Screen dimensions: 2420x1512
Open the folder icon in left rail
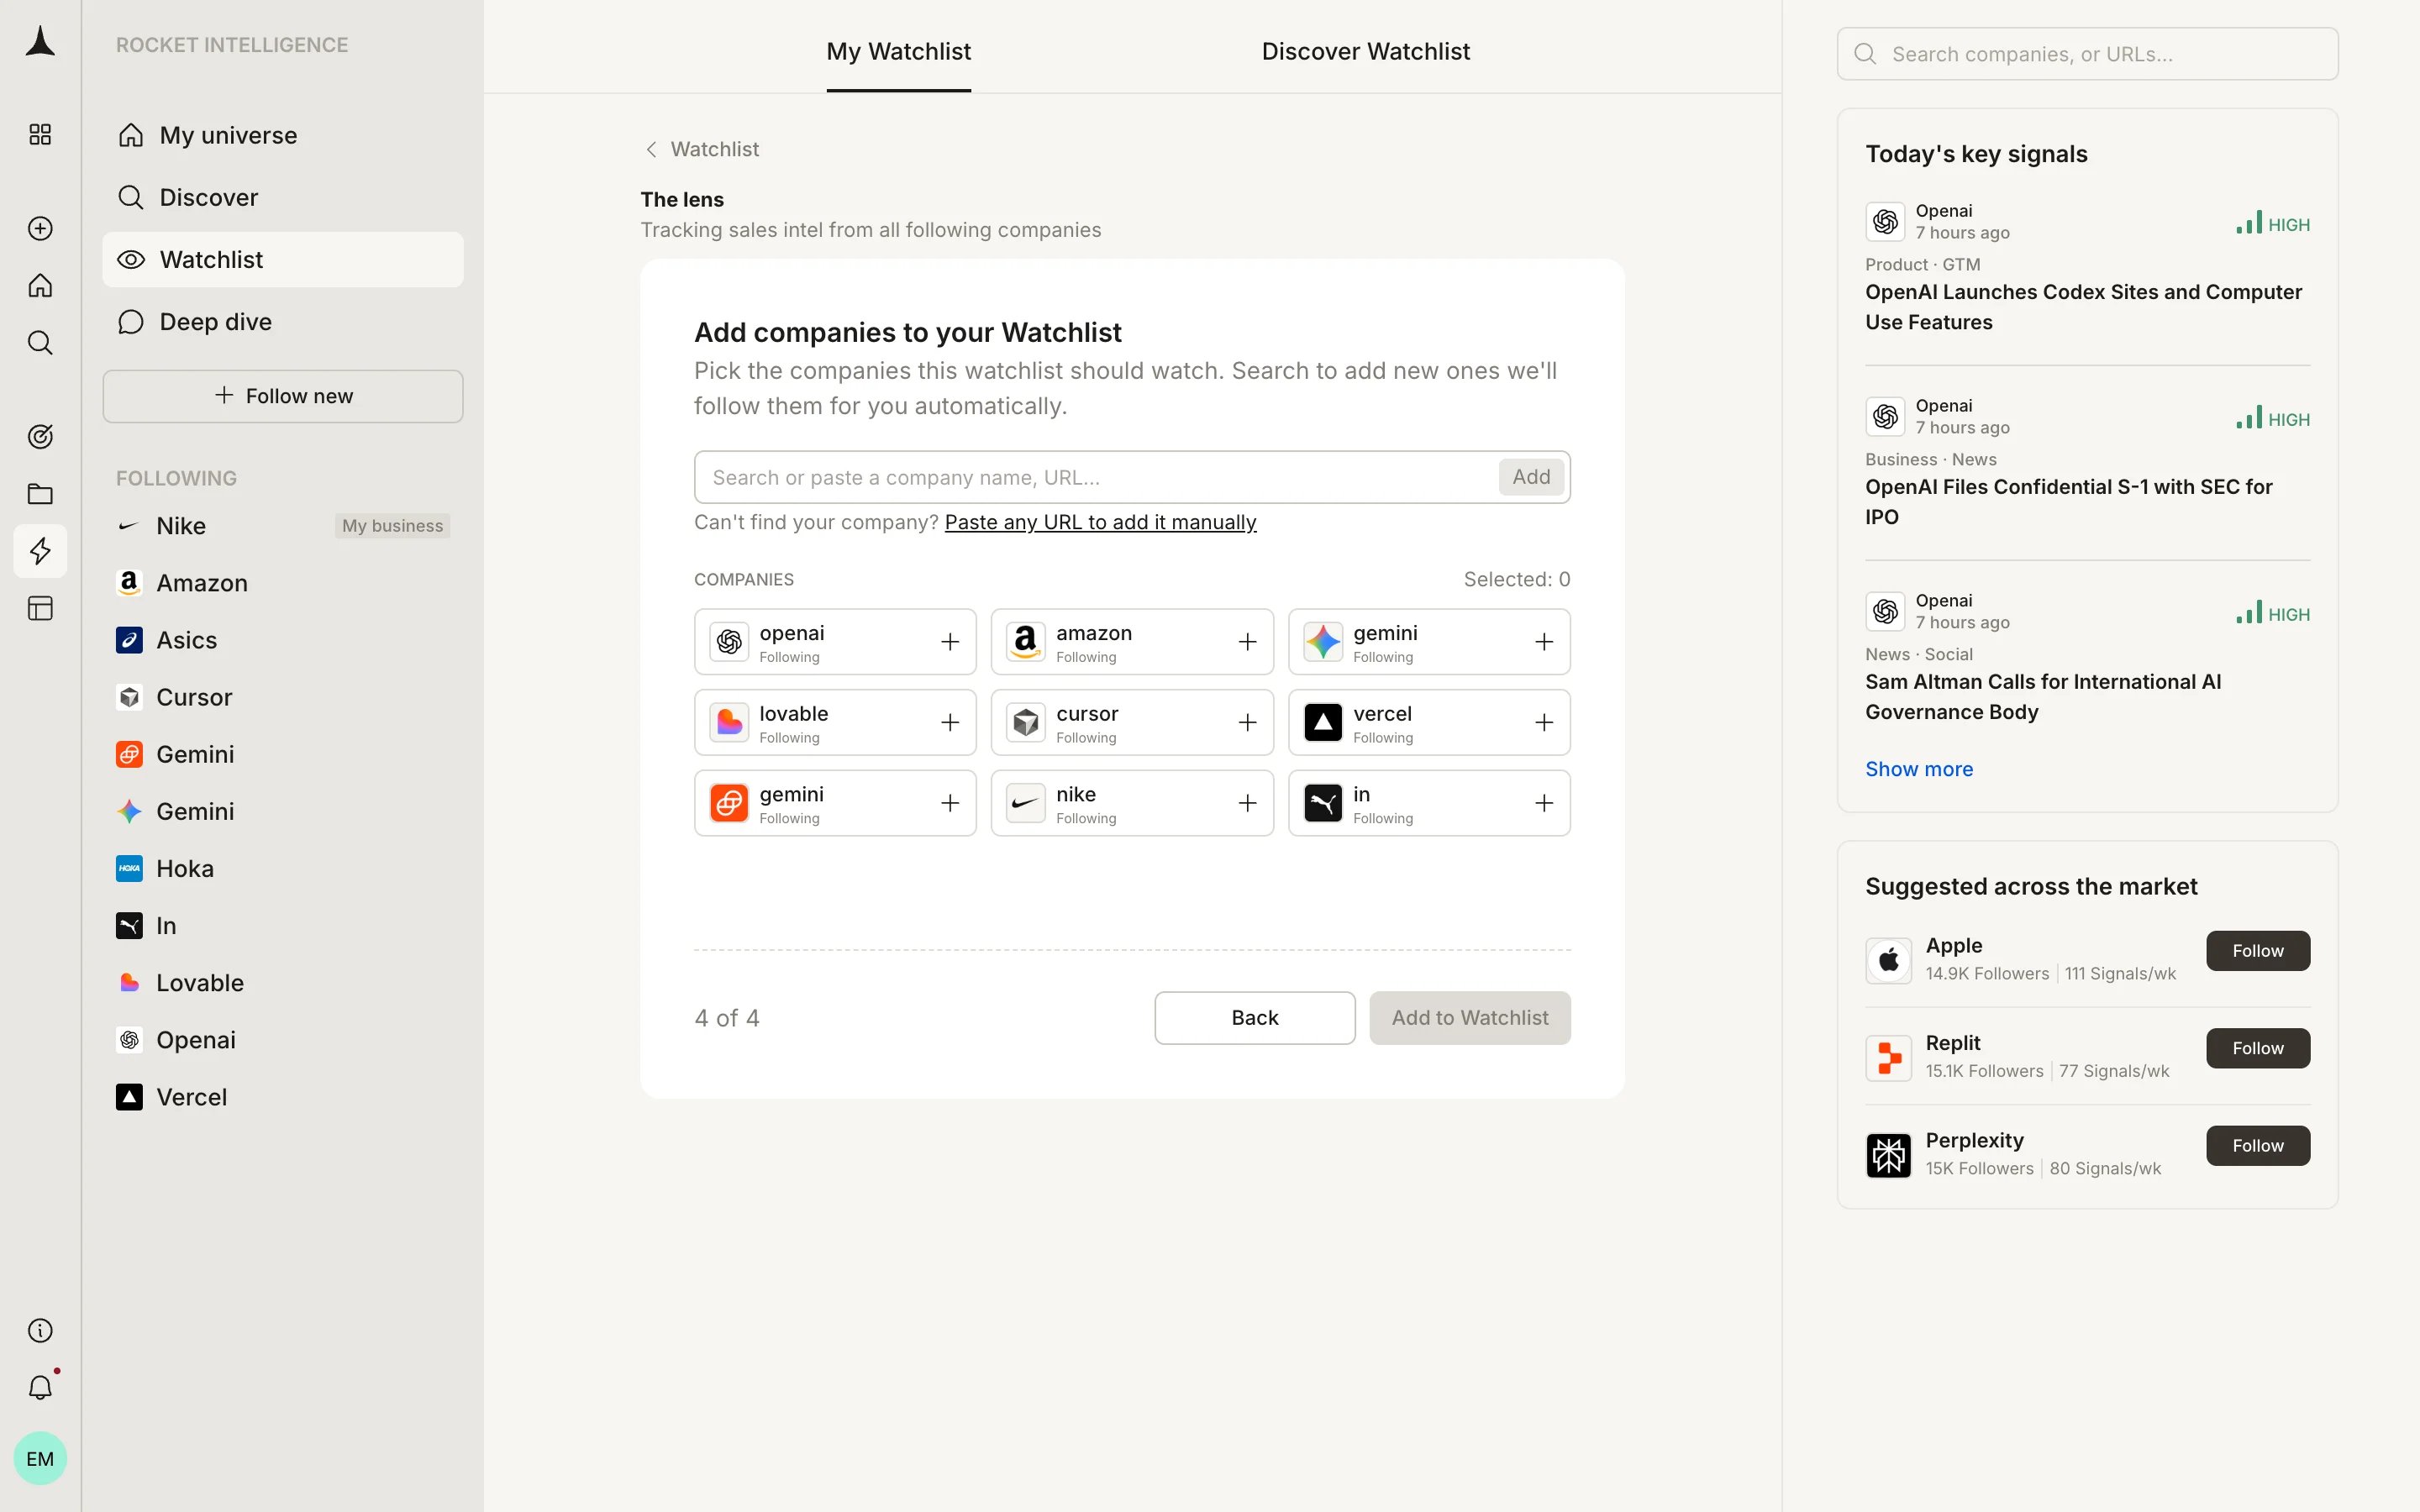click(40, 493)
